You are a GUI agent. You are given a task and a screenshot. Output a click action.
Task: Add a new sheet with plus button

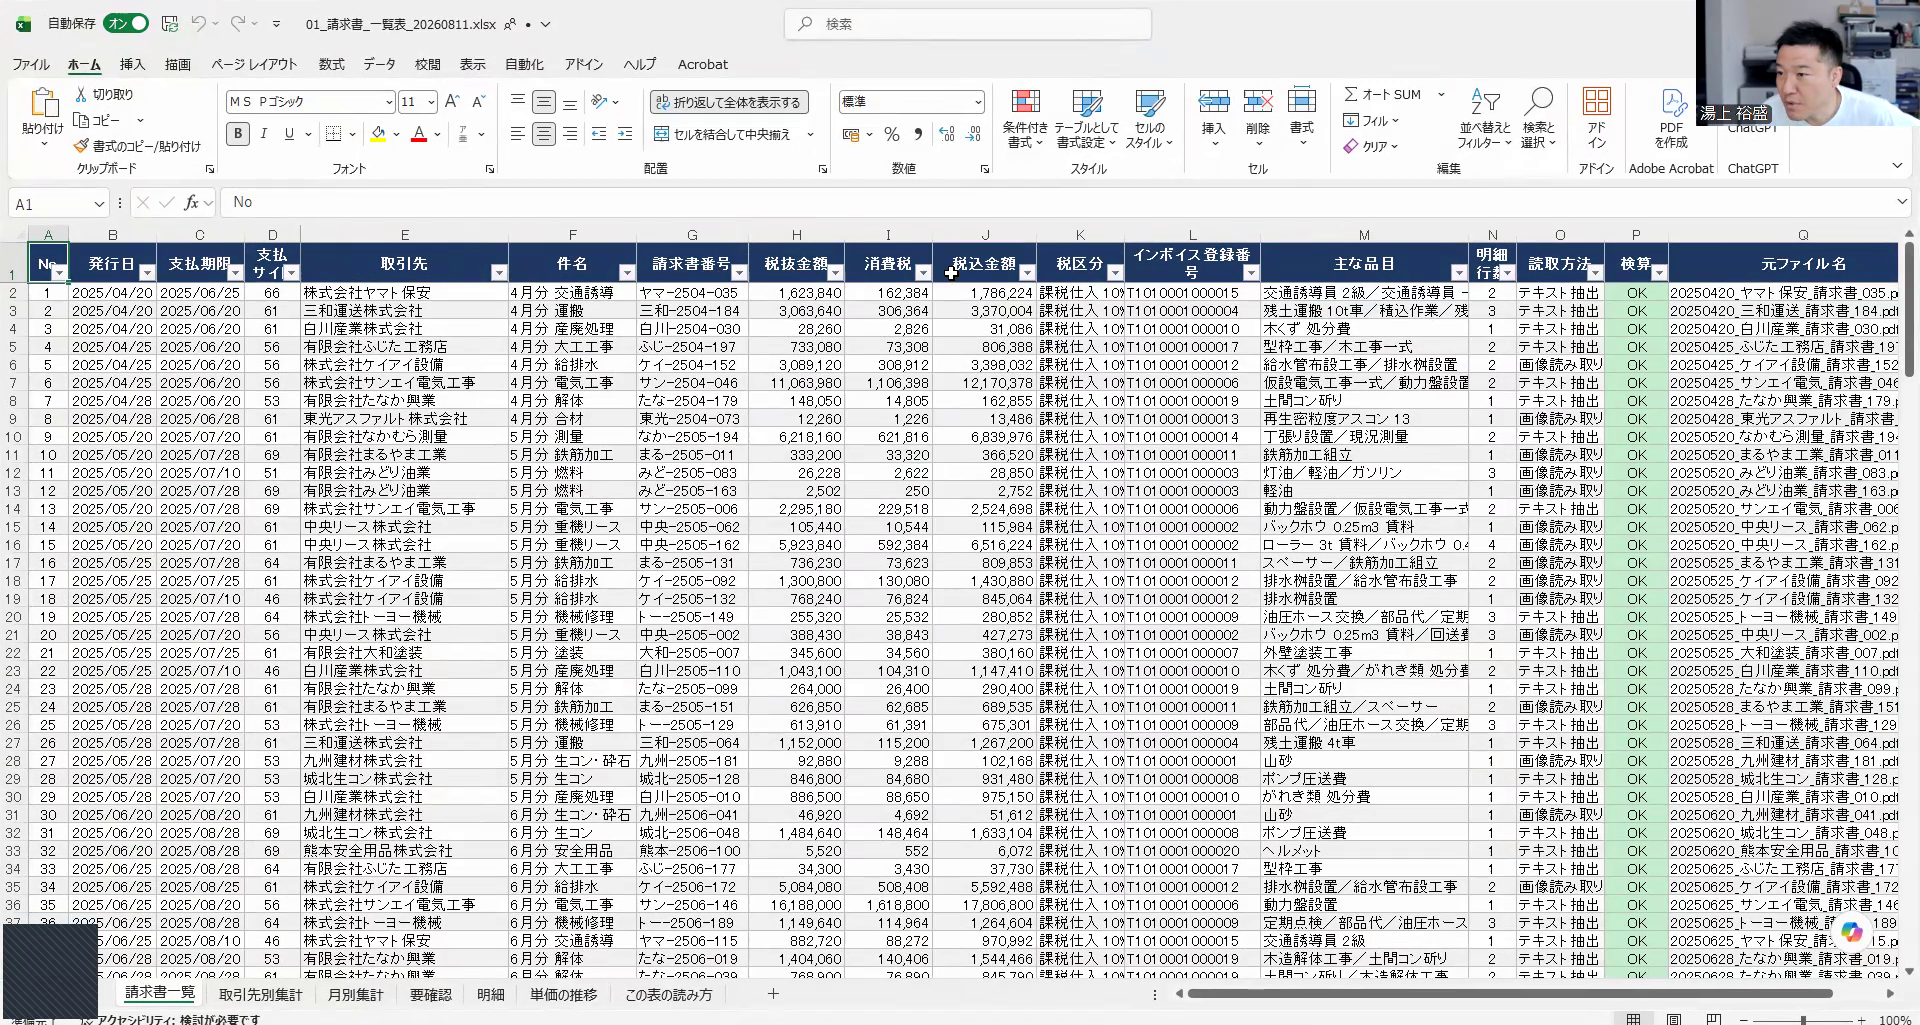point(773,994)
